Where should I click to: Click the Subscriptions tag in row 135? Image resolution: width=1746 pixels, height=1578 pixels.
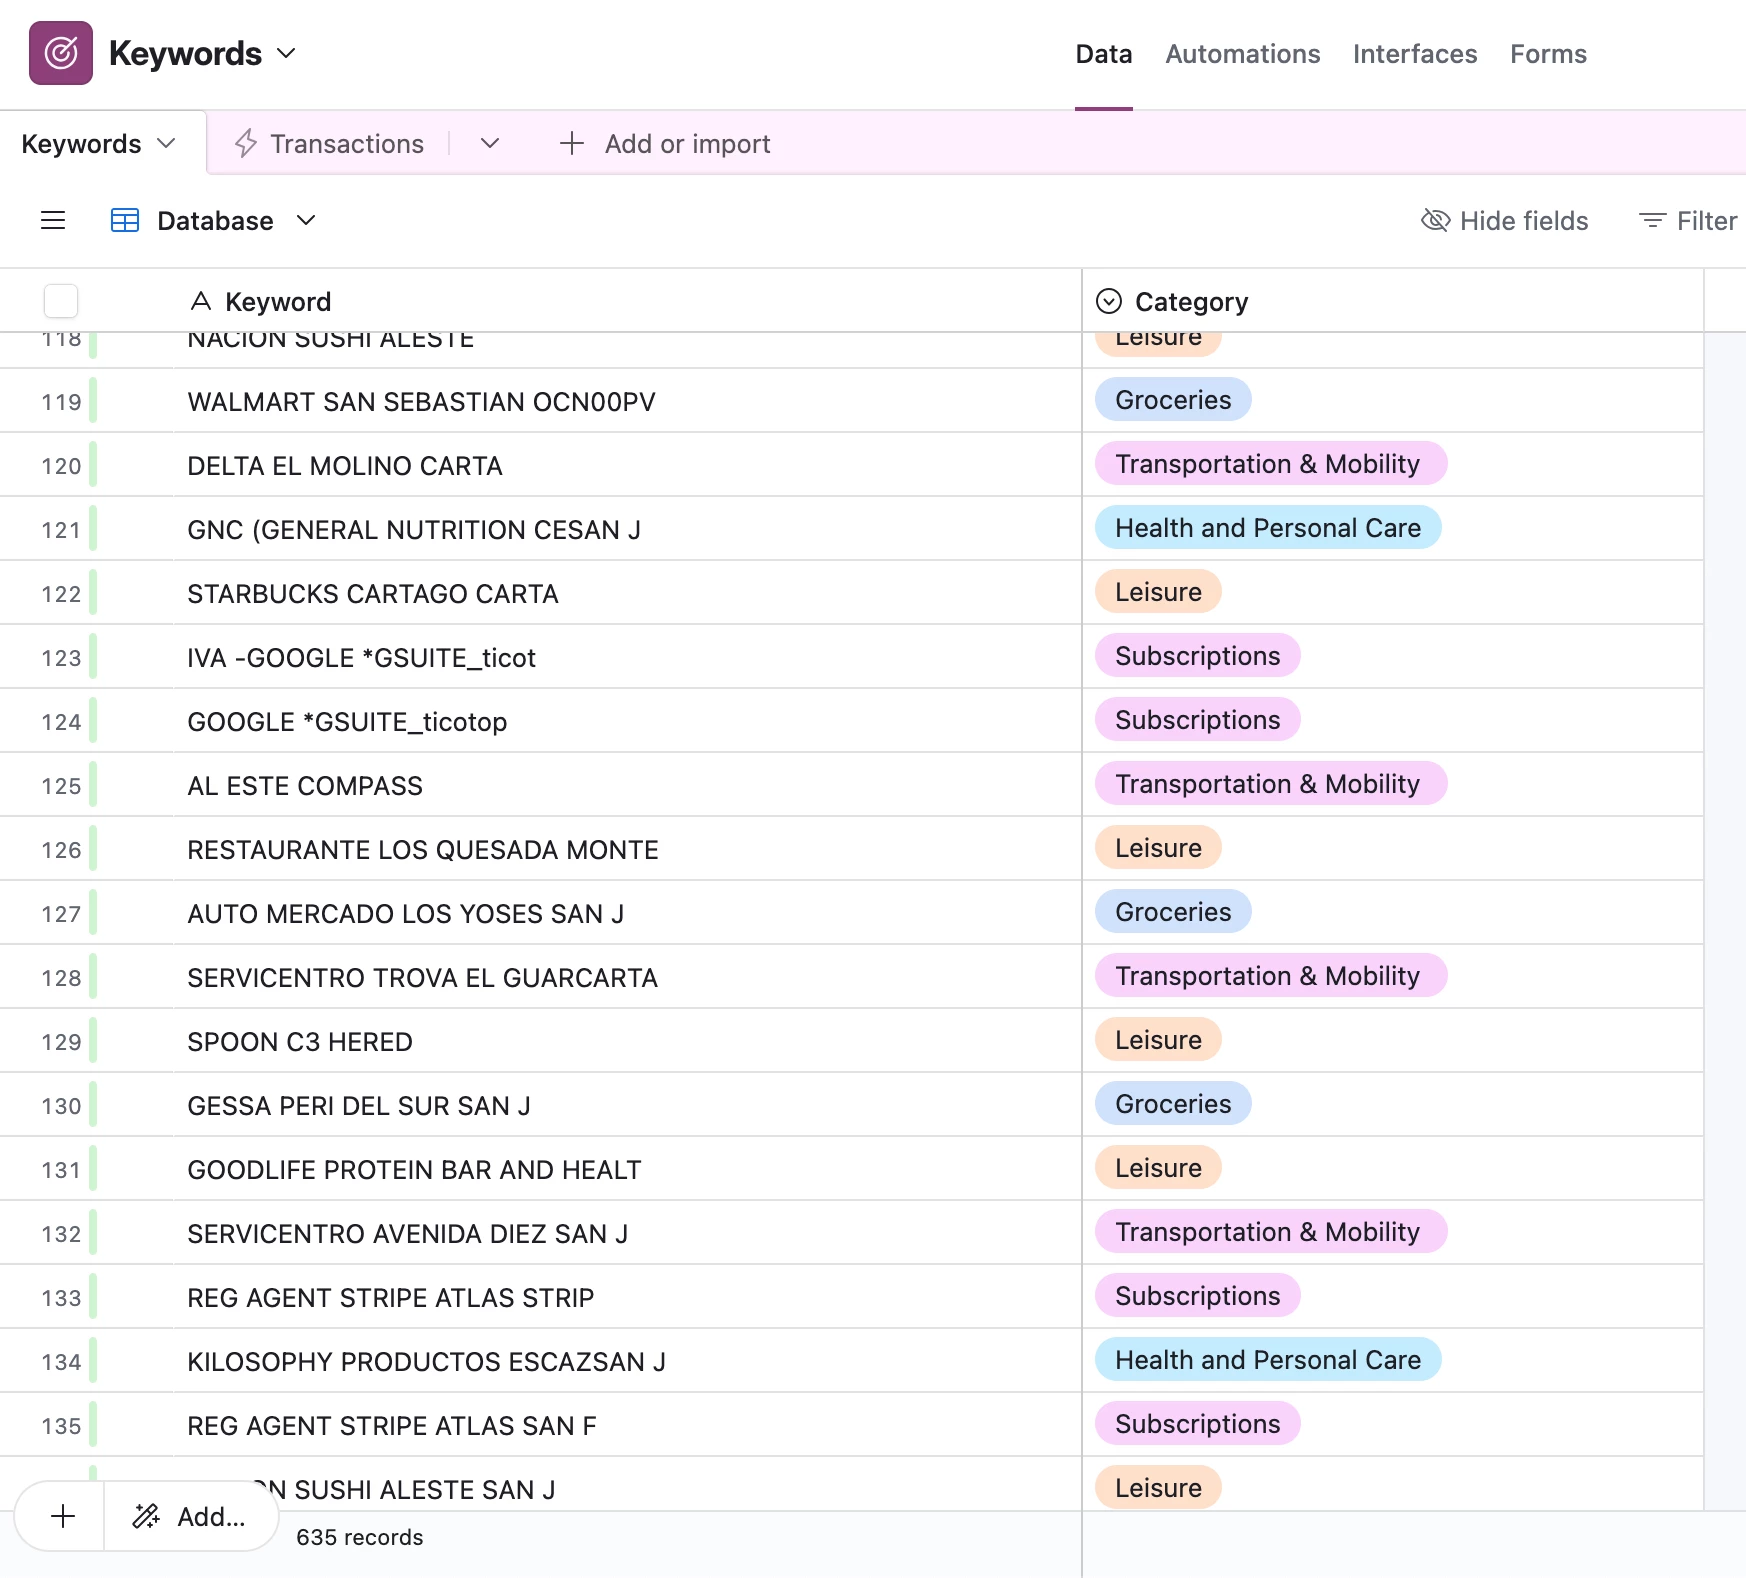[x=1197, y=1424]
